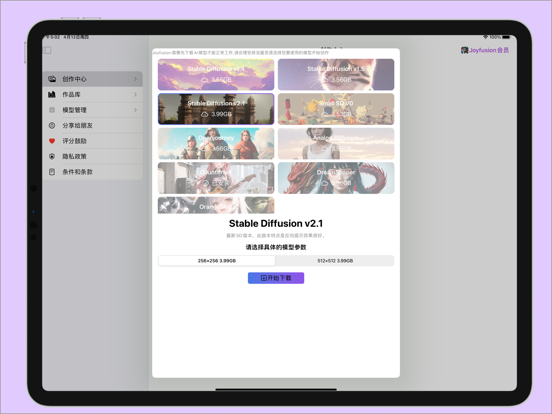Click the 模型管理 icon
Image resolution: width=552 pixels, height=414 pixels.
click(x=52, y=110)
